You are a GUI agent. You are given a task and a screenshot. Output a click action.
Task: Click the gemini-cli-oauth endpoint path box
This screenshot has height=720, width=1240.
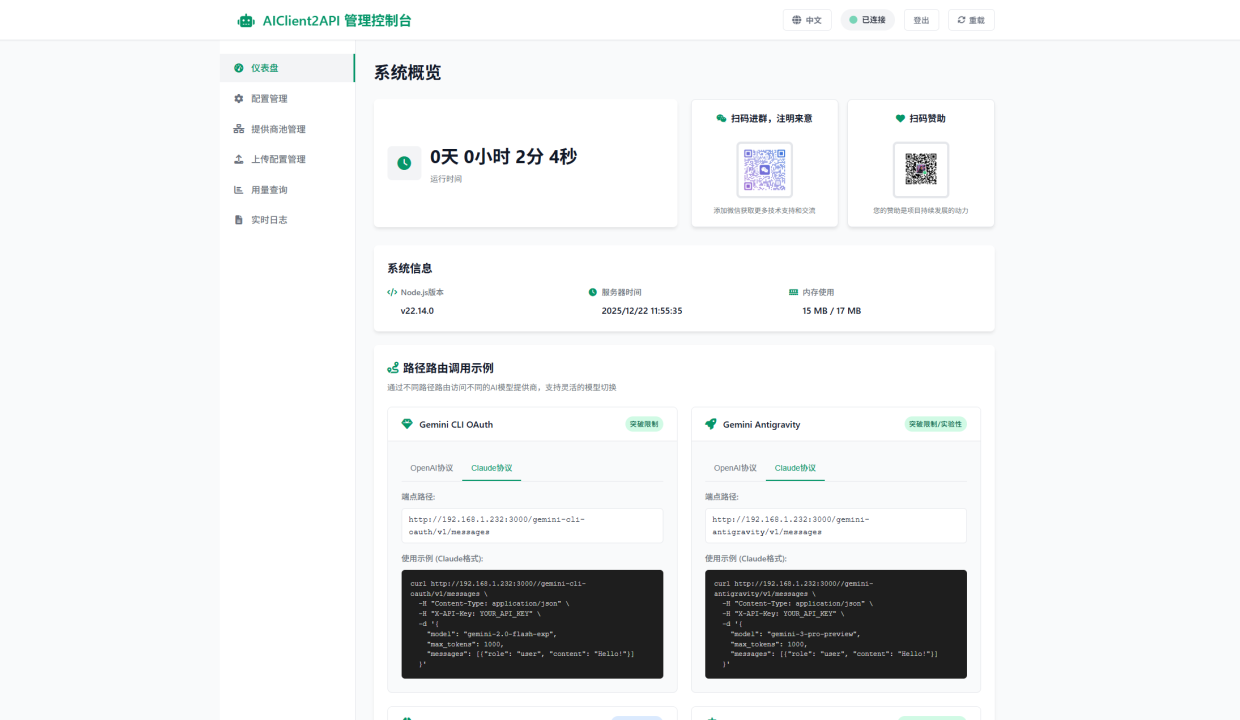(532, 526)
